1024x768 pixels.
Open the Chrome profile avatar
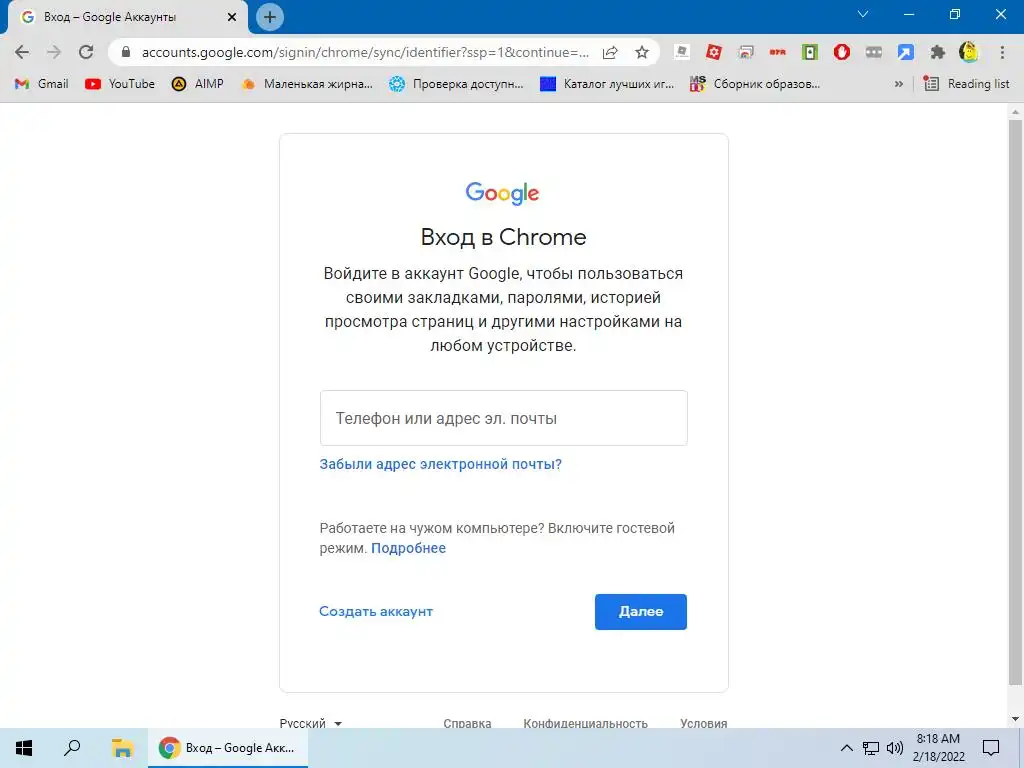969,52
